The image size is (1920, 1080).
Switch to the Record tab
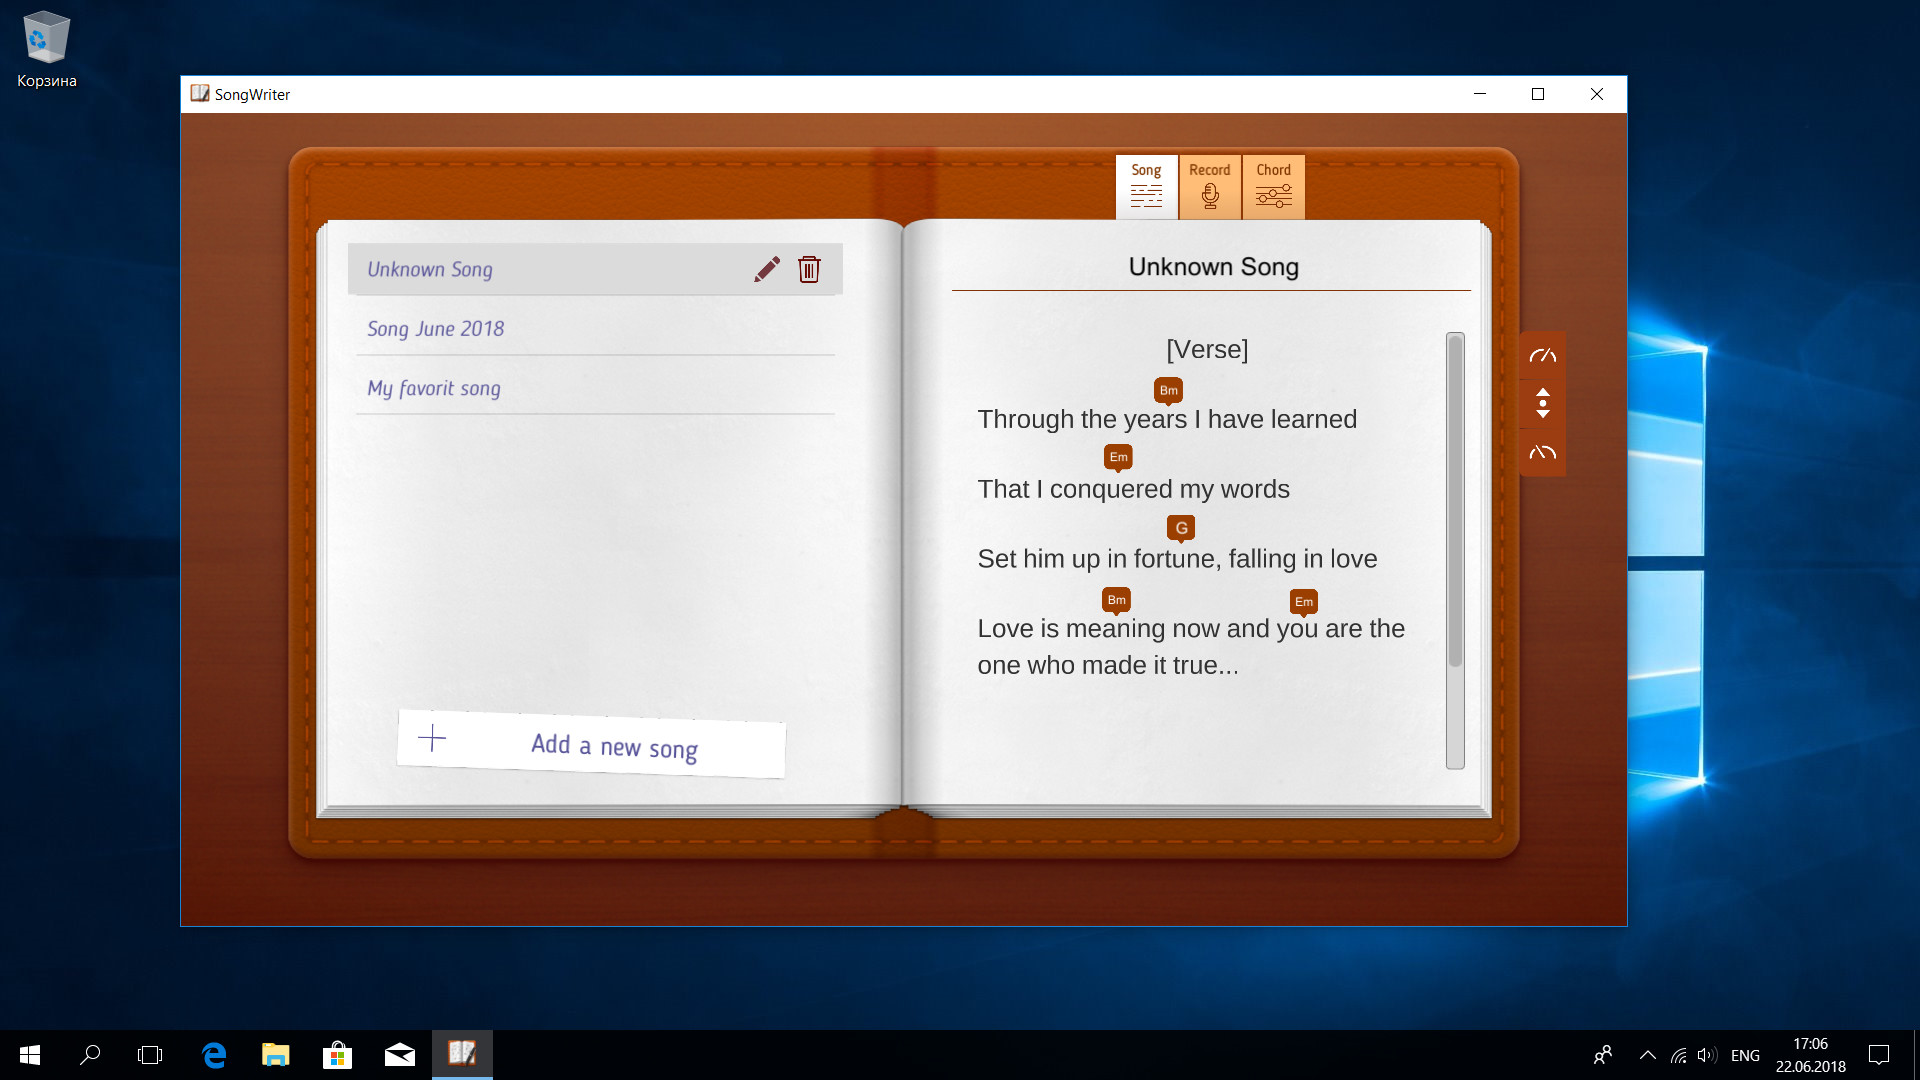pos(1208,185)
